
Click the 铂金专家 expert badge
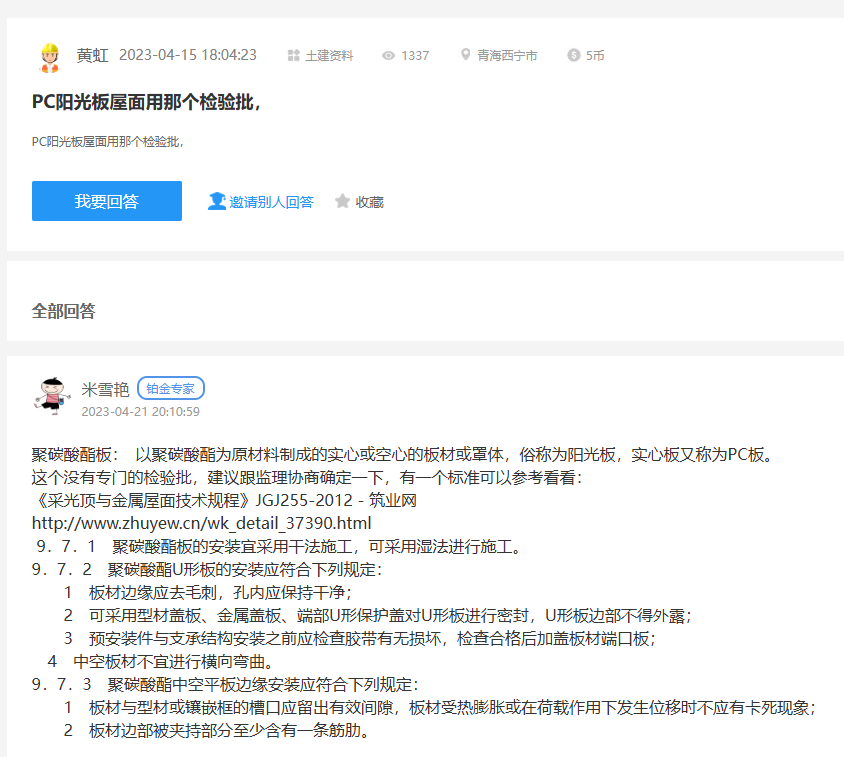(x=171, y=389)
